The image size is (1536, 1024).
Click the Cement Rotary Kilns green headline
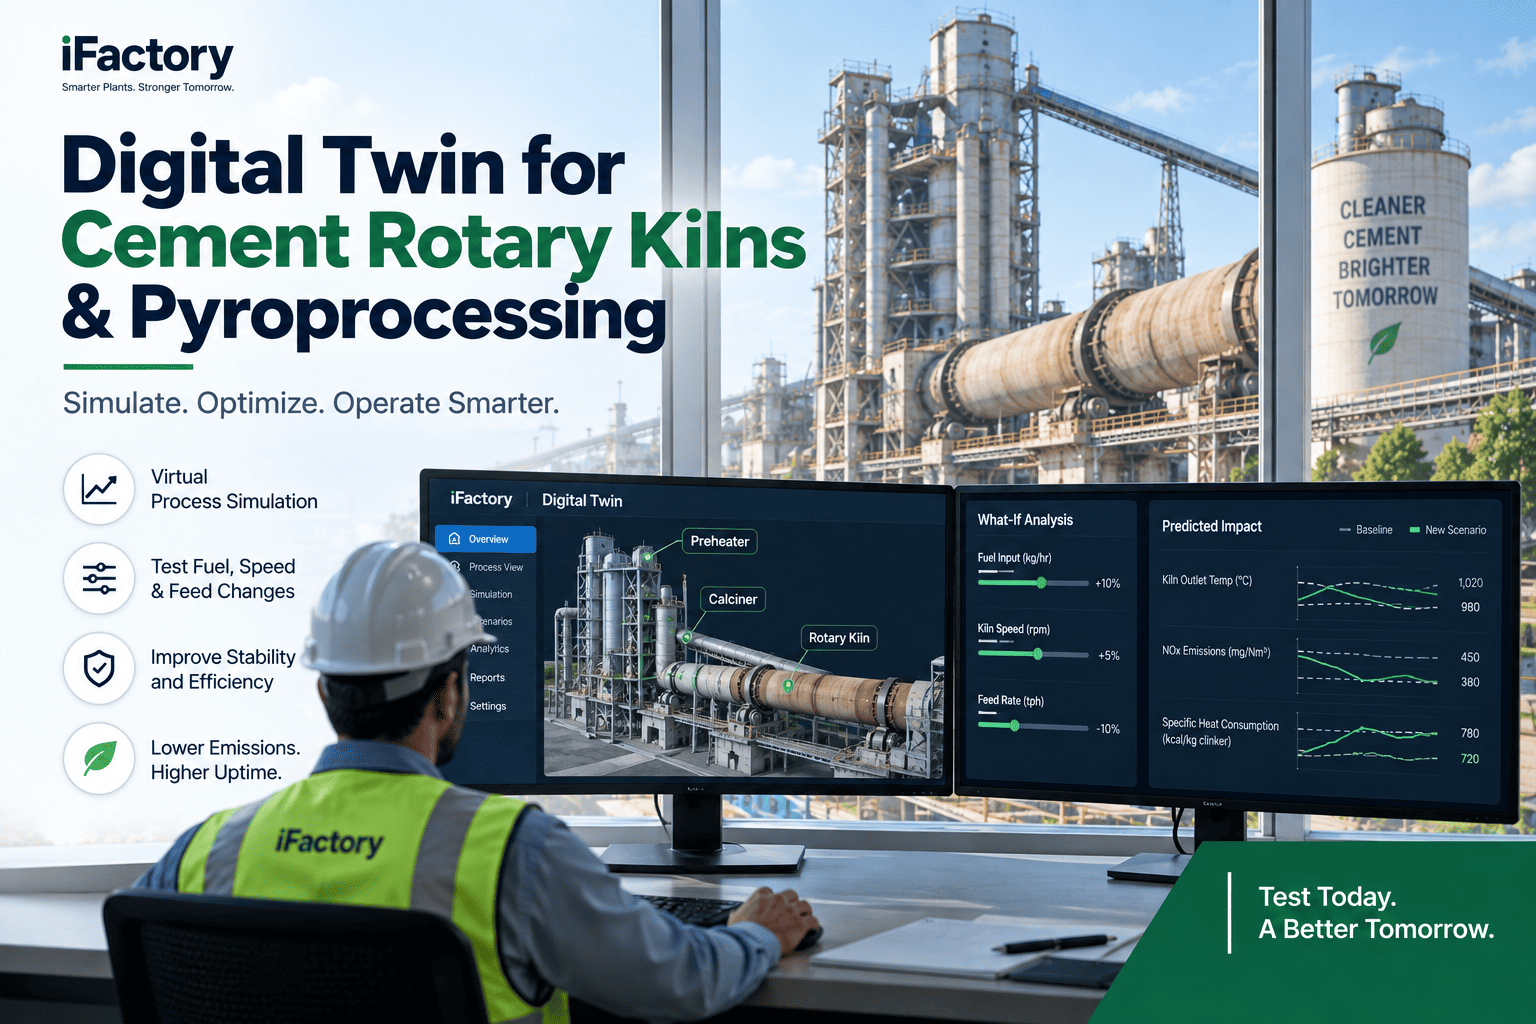pos(433,241)
